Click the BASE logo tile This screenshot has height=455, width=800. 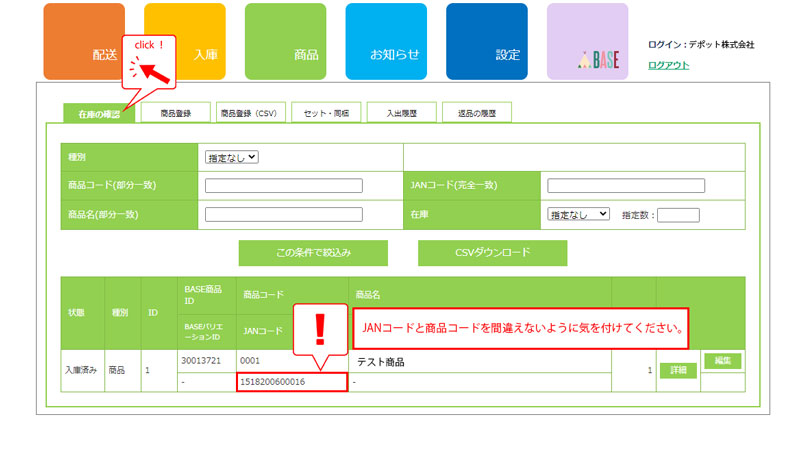(588, 42)
